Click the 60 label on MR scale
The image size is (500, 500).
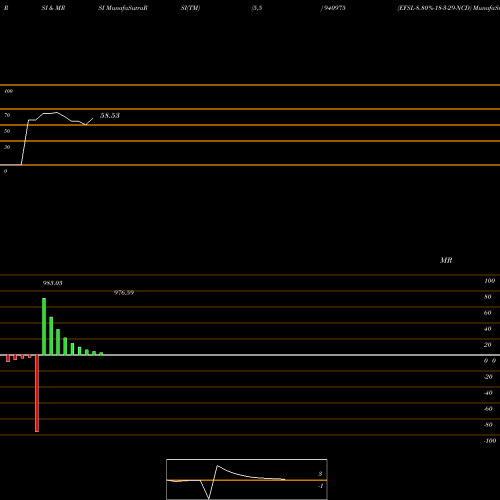tap(488, 313)
